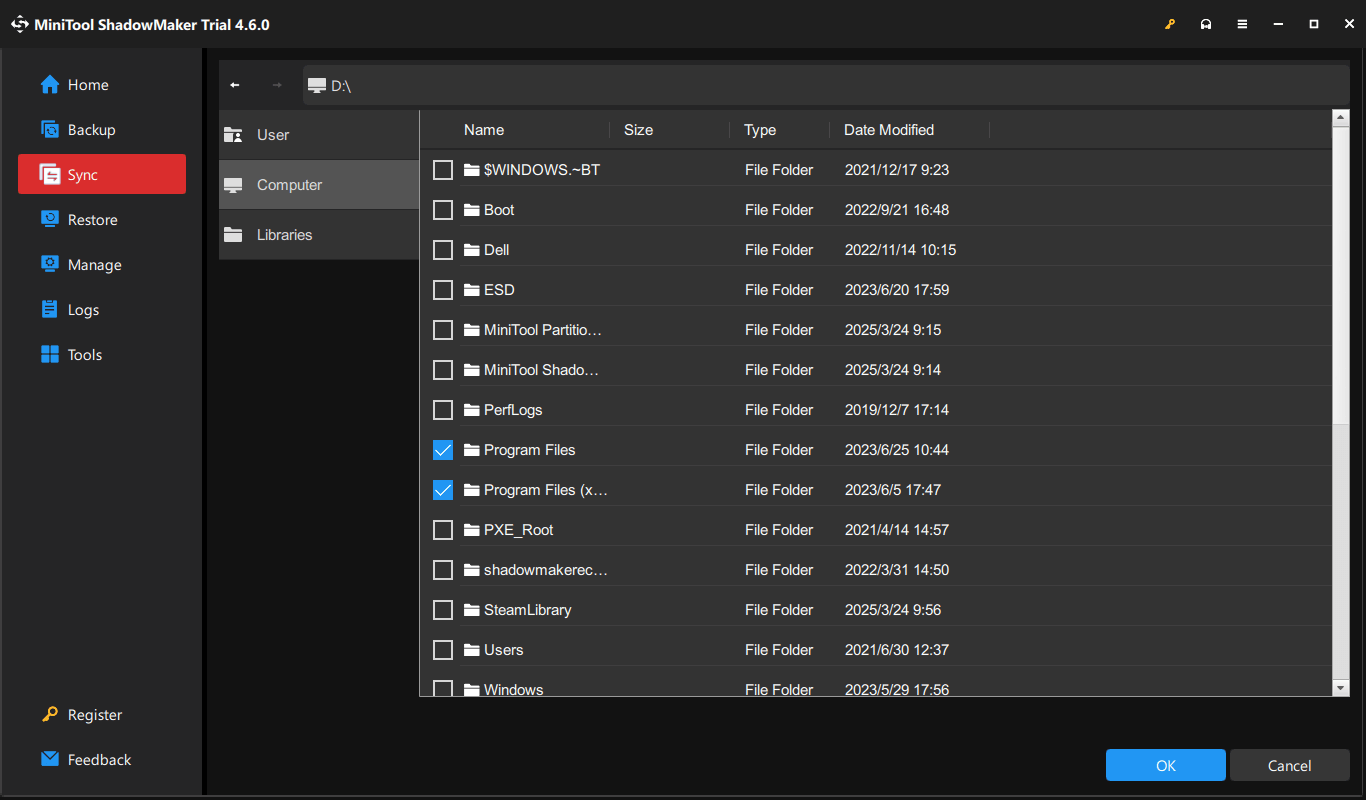Select the MiniTool Shado... folder name
This screenshot has width=1366, height=800.
(541, 370)
